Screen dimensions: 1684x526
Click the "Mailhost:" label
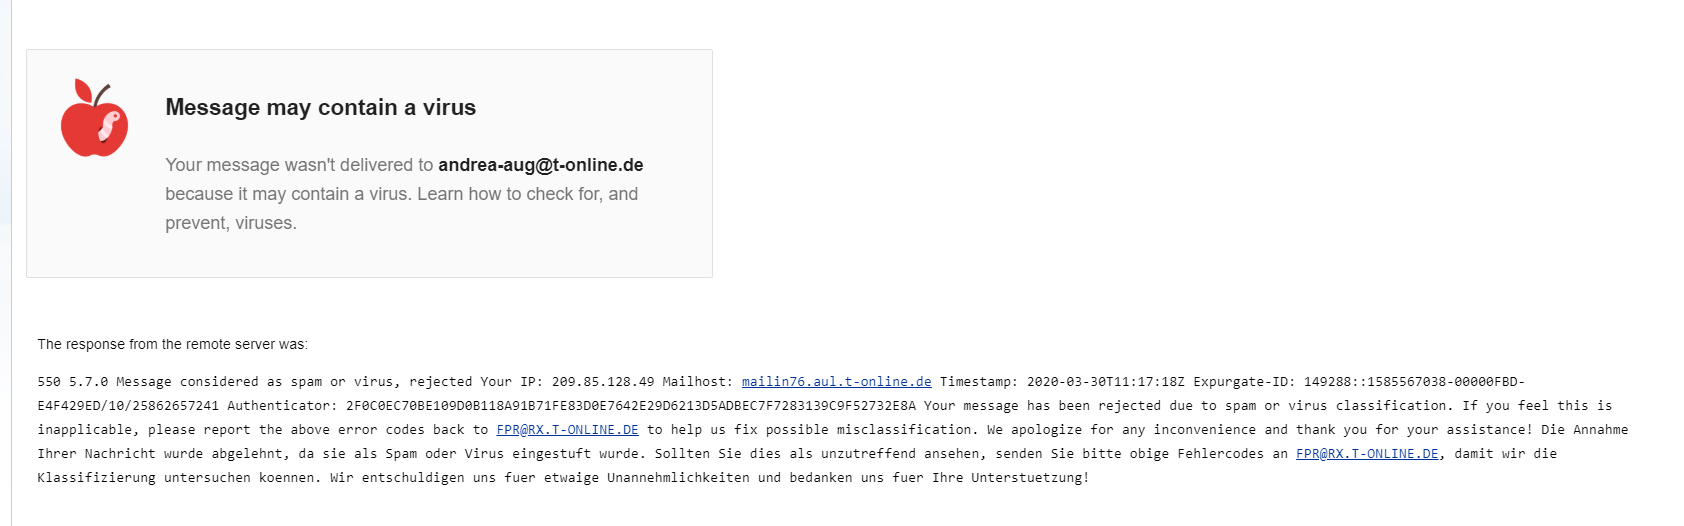click(697, 382)
